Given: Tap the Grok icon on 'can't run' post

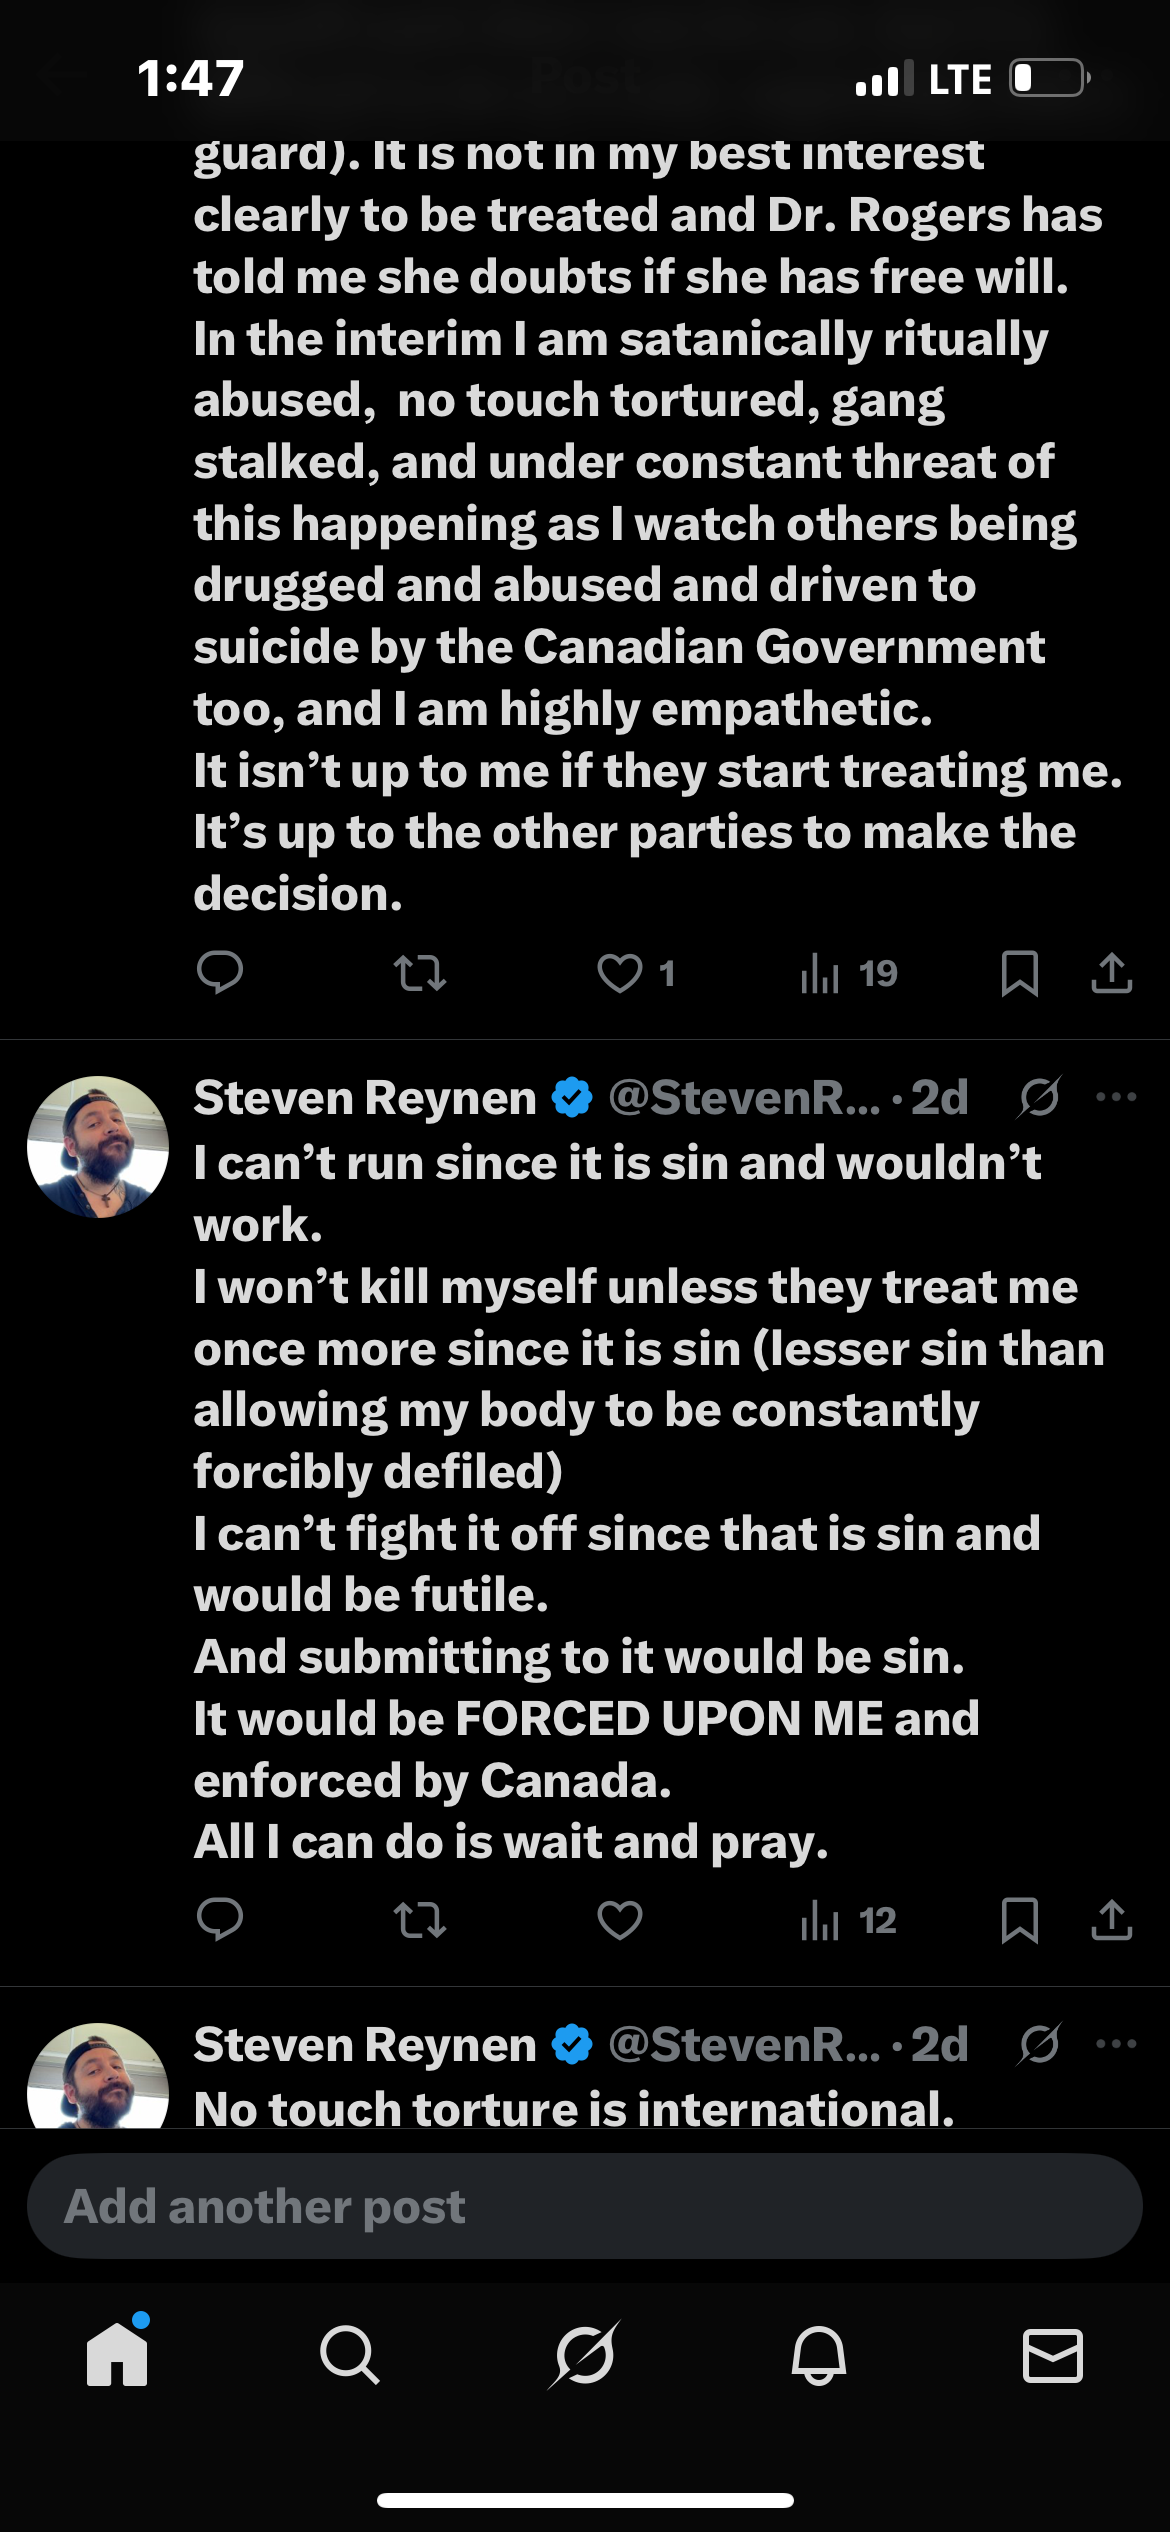Looking at the screenshot, I should point(1040,1097).
